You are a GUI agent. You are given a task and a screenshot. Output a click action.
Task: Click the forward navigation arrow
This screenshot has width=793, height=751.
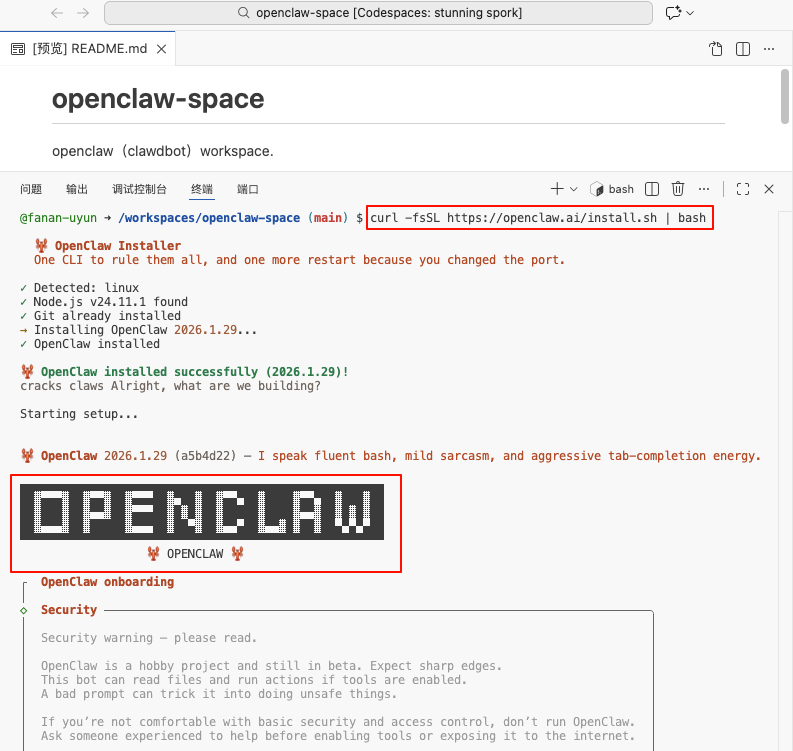(83, 13)
